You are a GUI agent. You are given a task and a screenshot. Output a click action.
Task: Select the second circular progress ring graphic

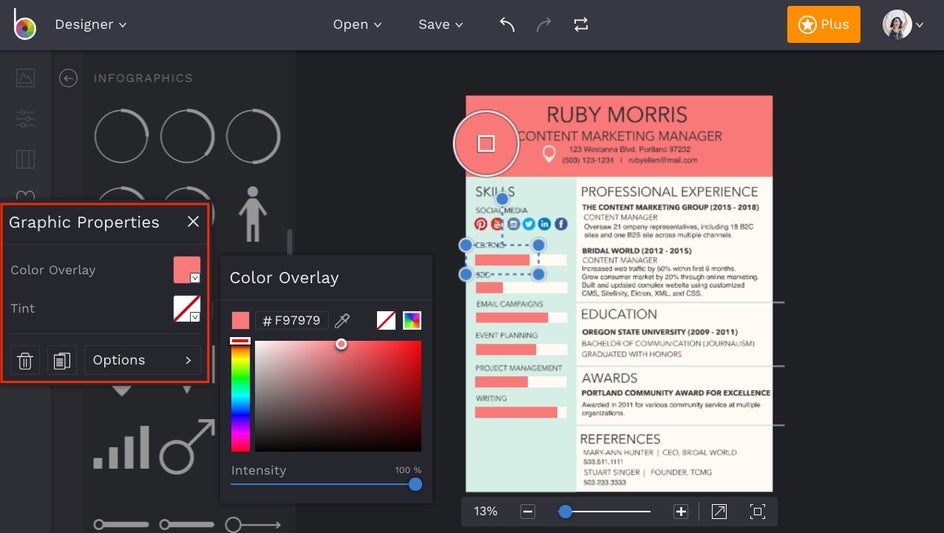187,136
